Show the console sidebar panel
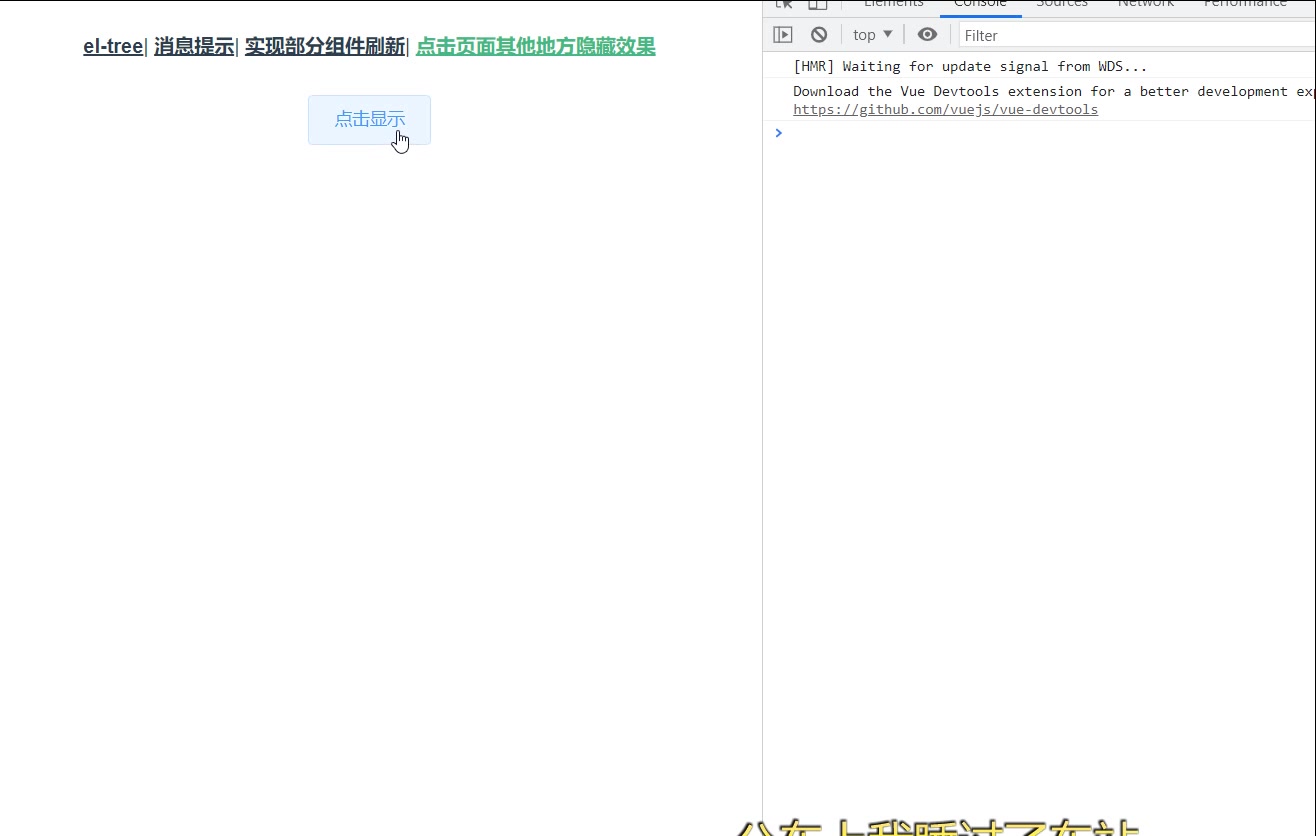Viewport: 1316px width, 836px height. (783, 35)
